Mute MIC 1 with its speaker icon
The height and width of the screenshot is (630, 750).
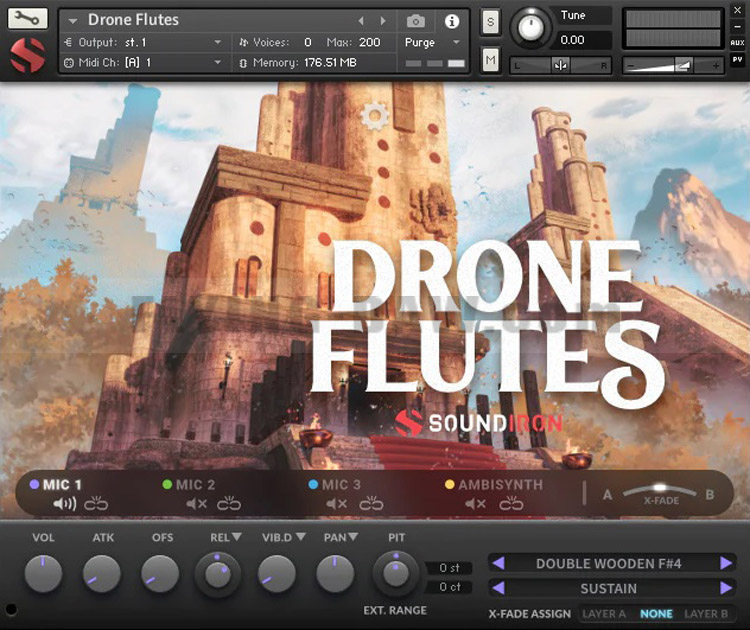[x=64, y=504]
